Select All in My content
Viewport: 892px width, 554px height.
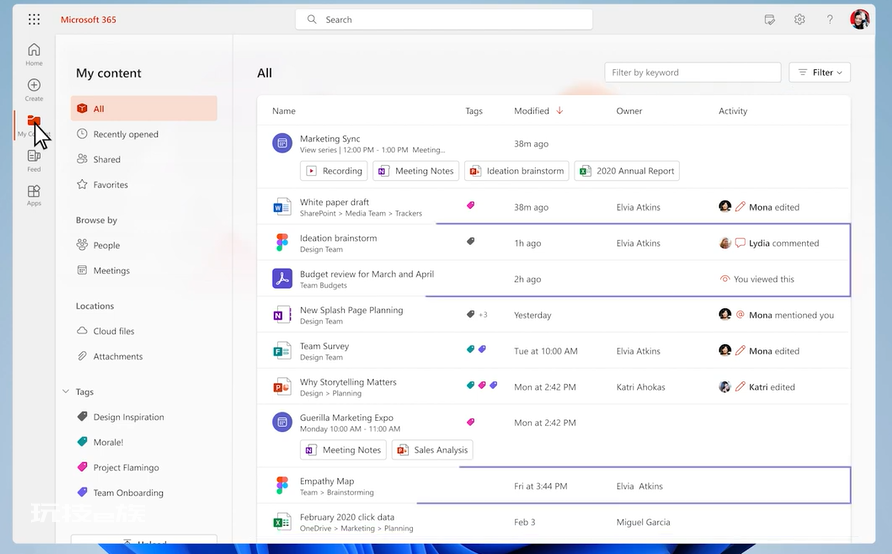coord(144,108)
